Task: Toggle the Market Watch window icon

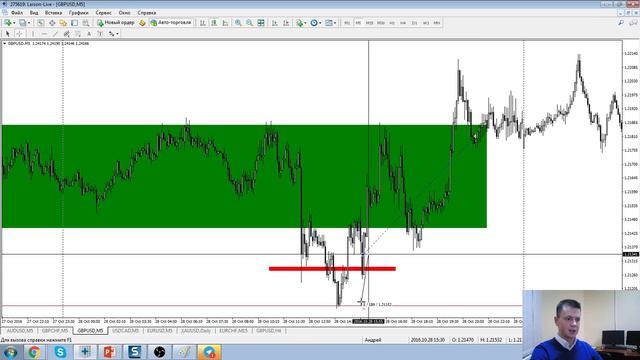Action: click(40, 23)
